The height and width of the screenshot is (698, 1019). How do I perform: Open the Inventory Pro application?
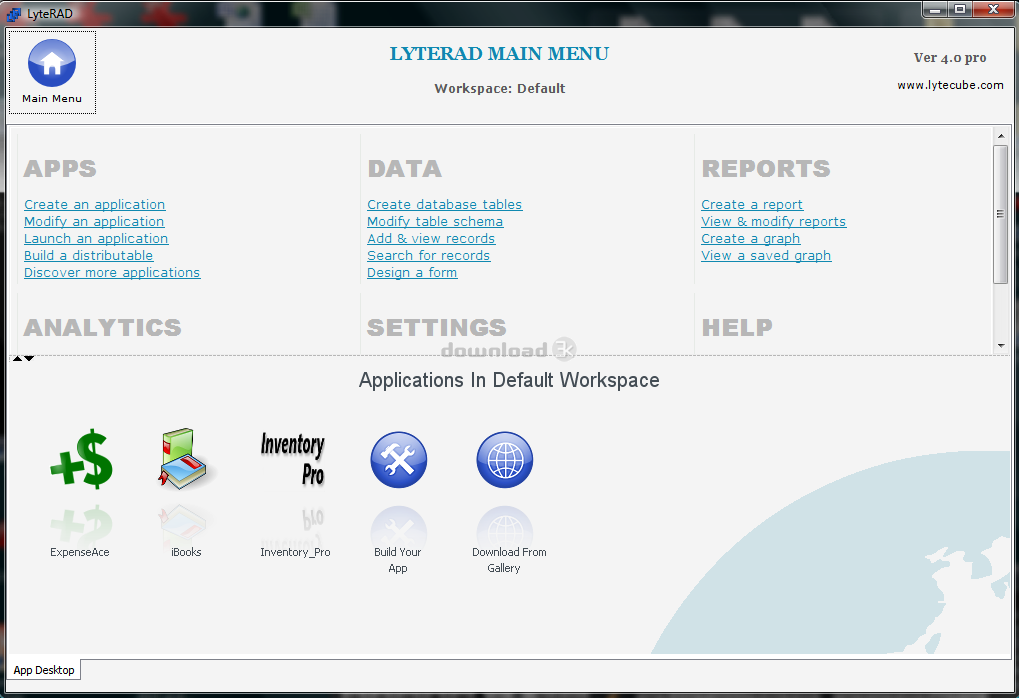[293, 458]
